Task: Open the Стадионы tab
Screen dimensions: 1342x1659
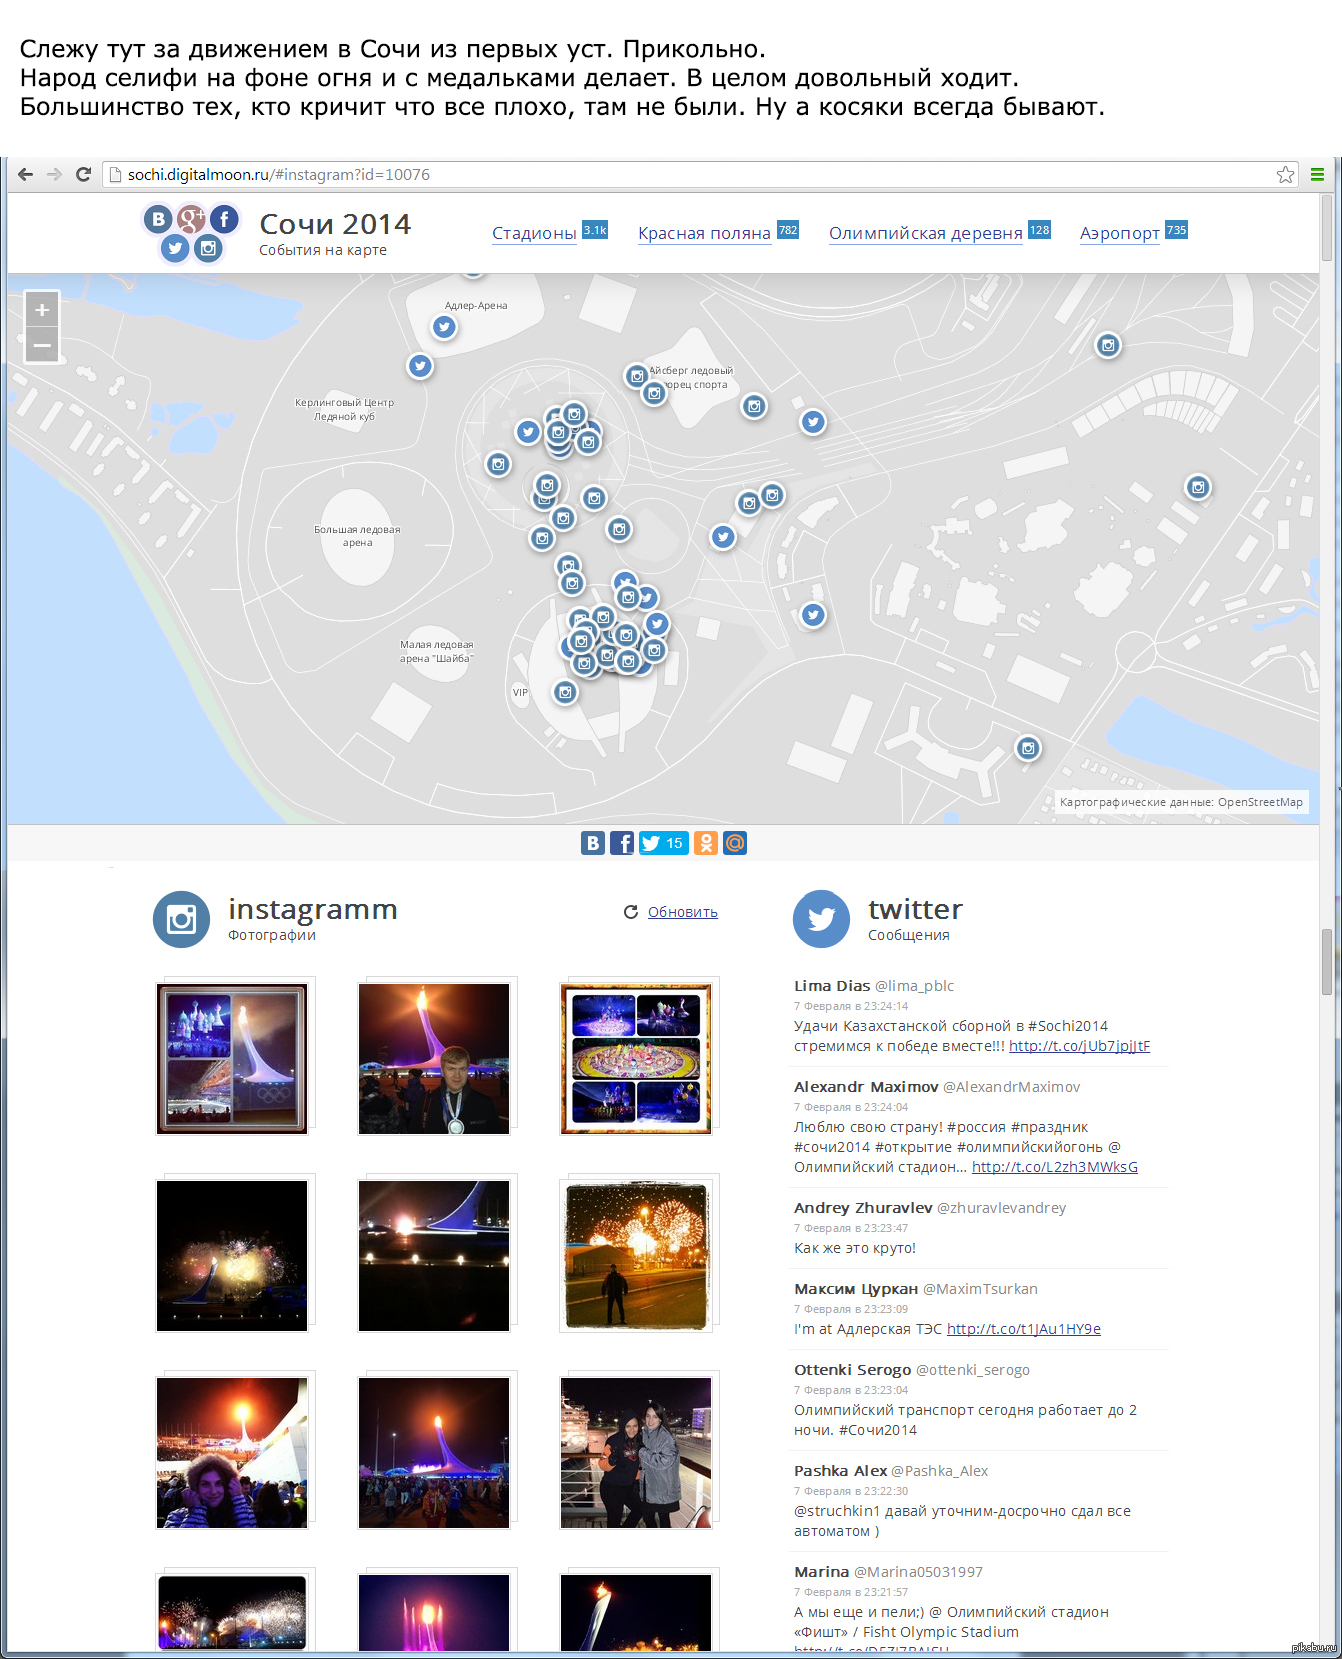Action: tap(534, 233)
